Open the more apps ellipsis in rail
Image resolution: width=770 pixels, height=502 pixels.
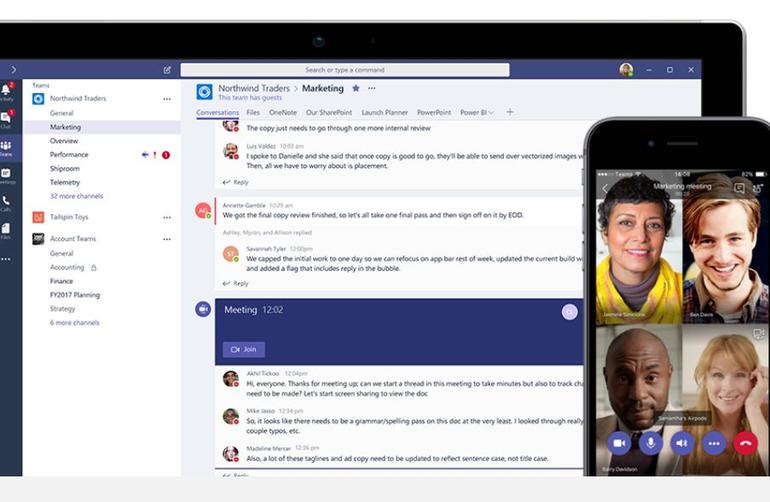point(6,259)
